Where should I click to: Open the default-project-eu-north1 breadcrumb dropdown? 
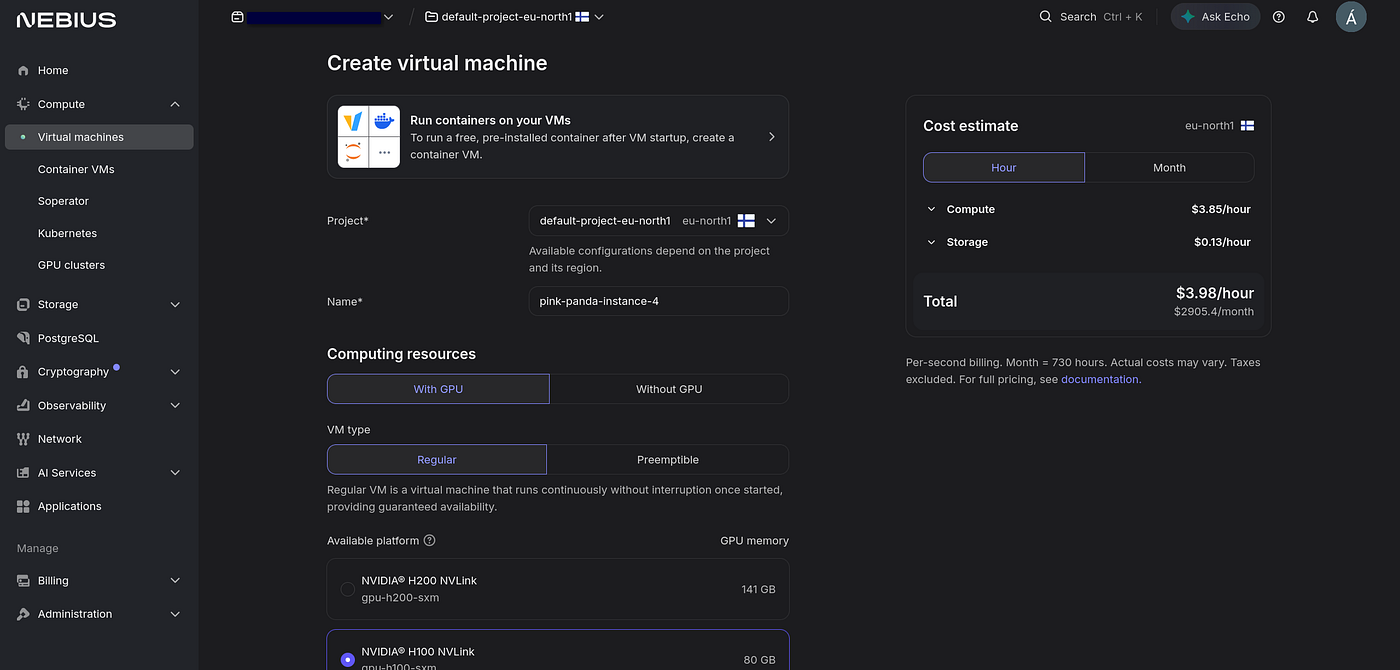599,17
